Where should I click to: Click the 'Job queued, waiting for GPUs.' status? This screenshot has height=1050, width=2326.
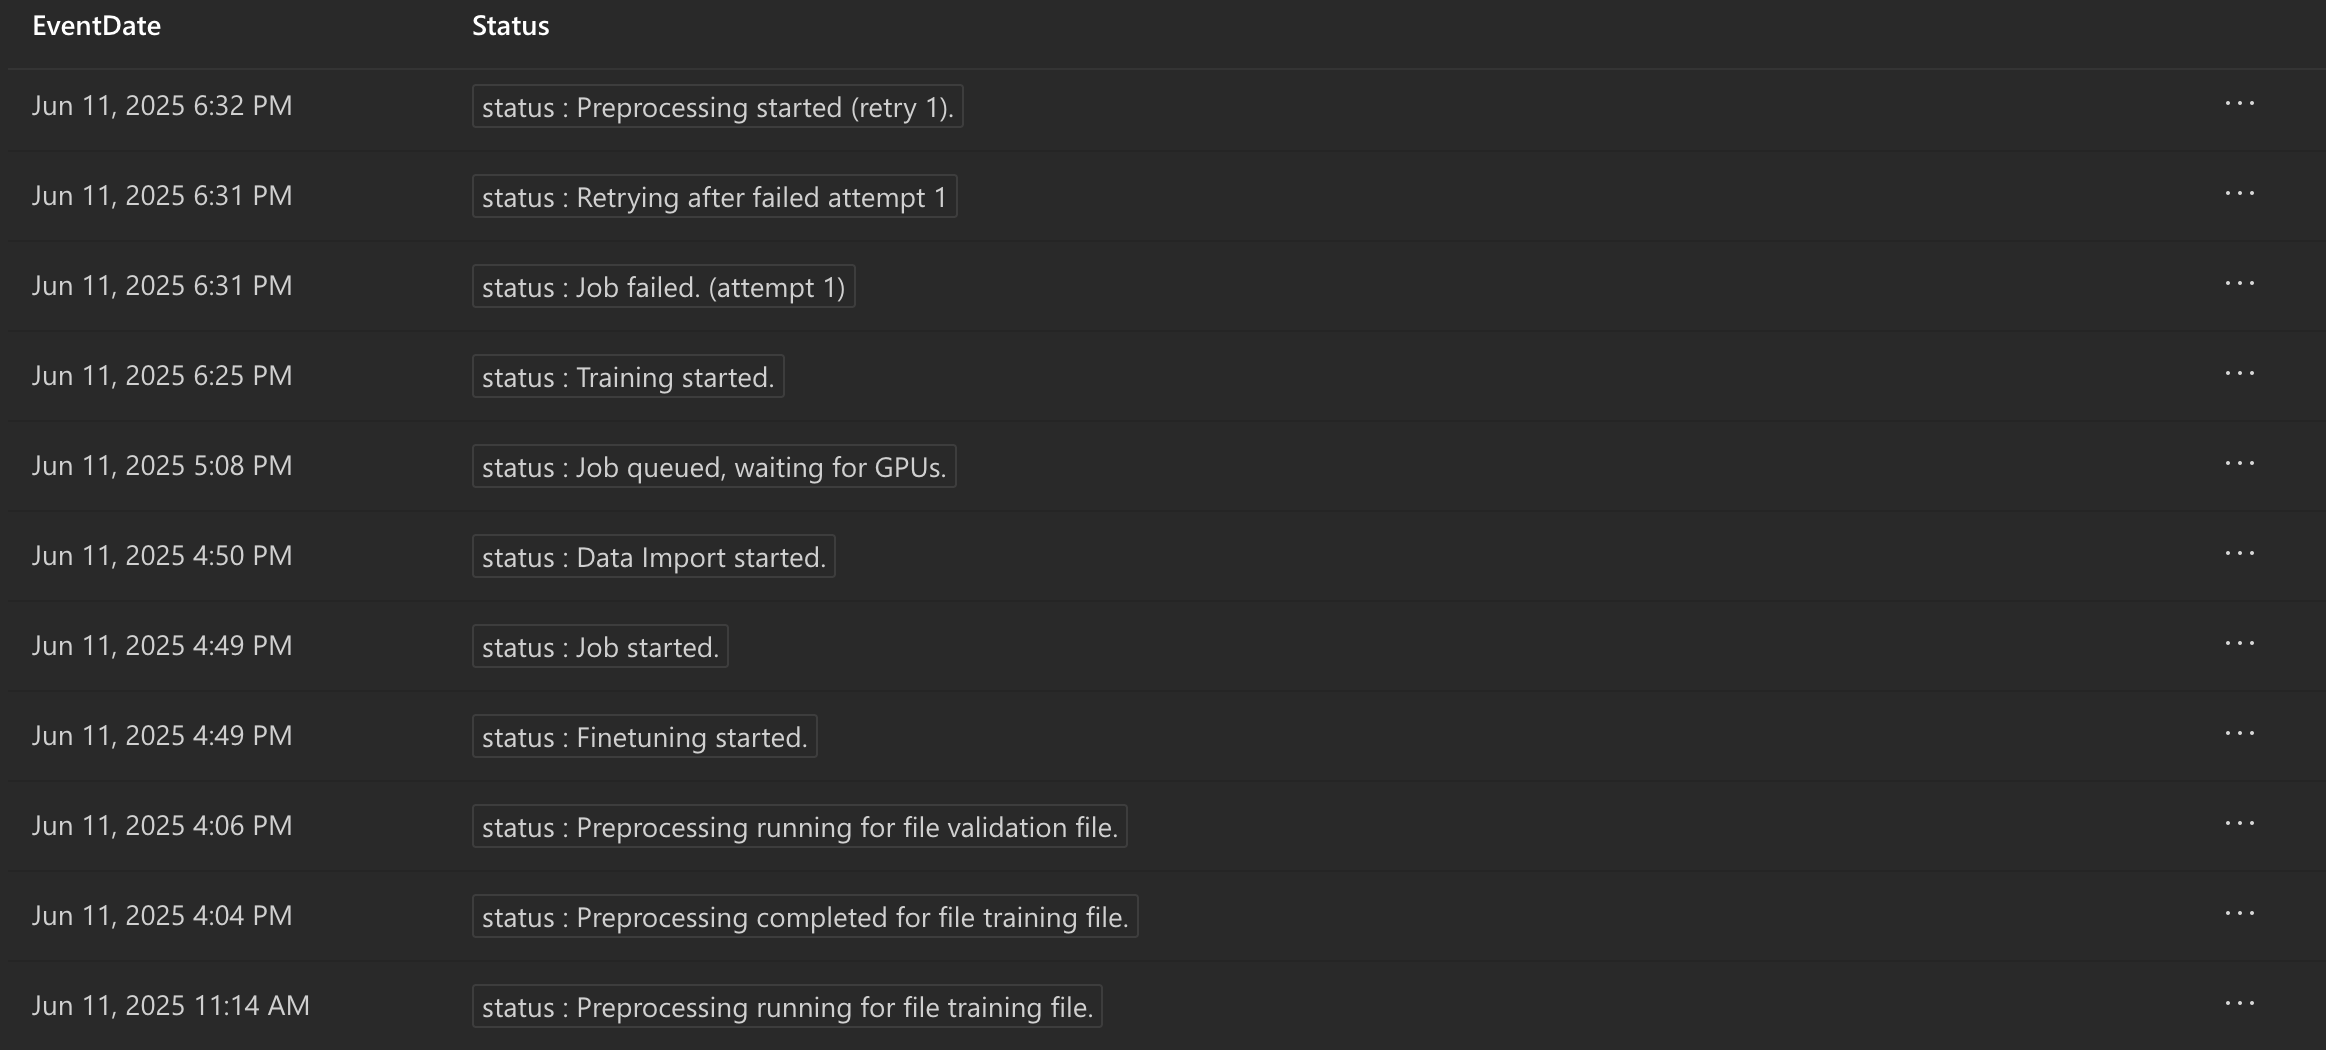[x=714, y=466]
